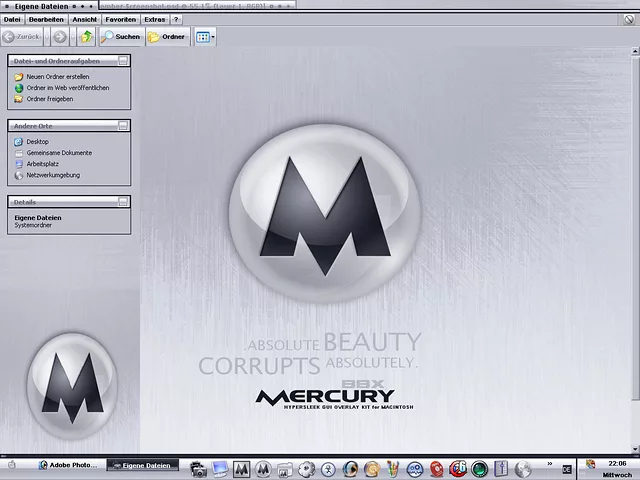640x480 pixels.
Task: Open Gemeinsame Dokumente
Action: tap(59, 153)
